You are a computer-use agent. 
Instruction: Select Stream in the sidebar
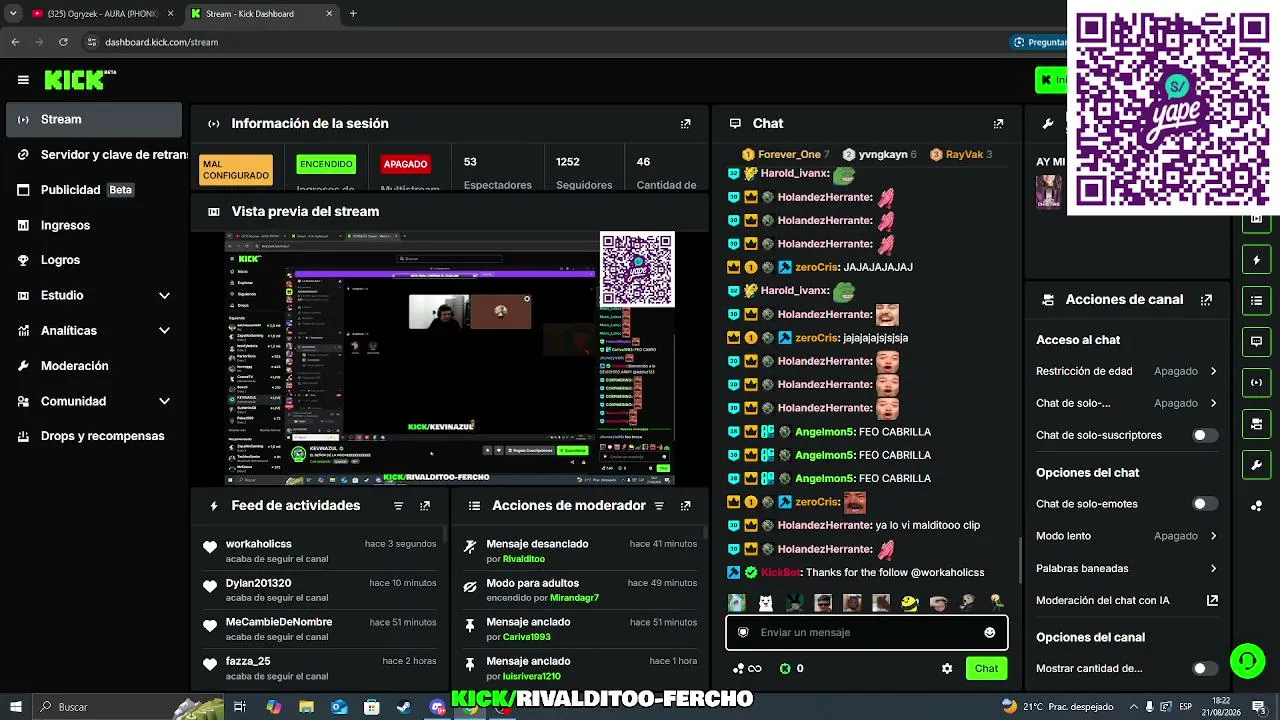[93, 120]
